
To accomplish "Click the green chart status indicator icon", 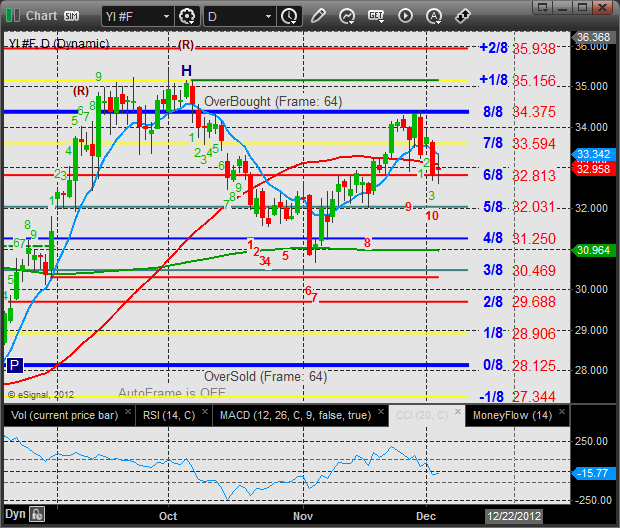I will tap(13, 16).
